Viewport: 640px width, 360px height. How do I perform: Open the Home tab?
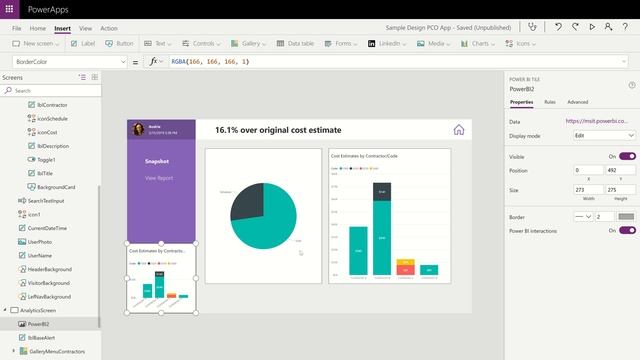pos(38,28)
